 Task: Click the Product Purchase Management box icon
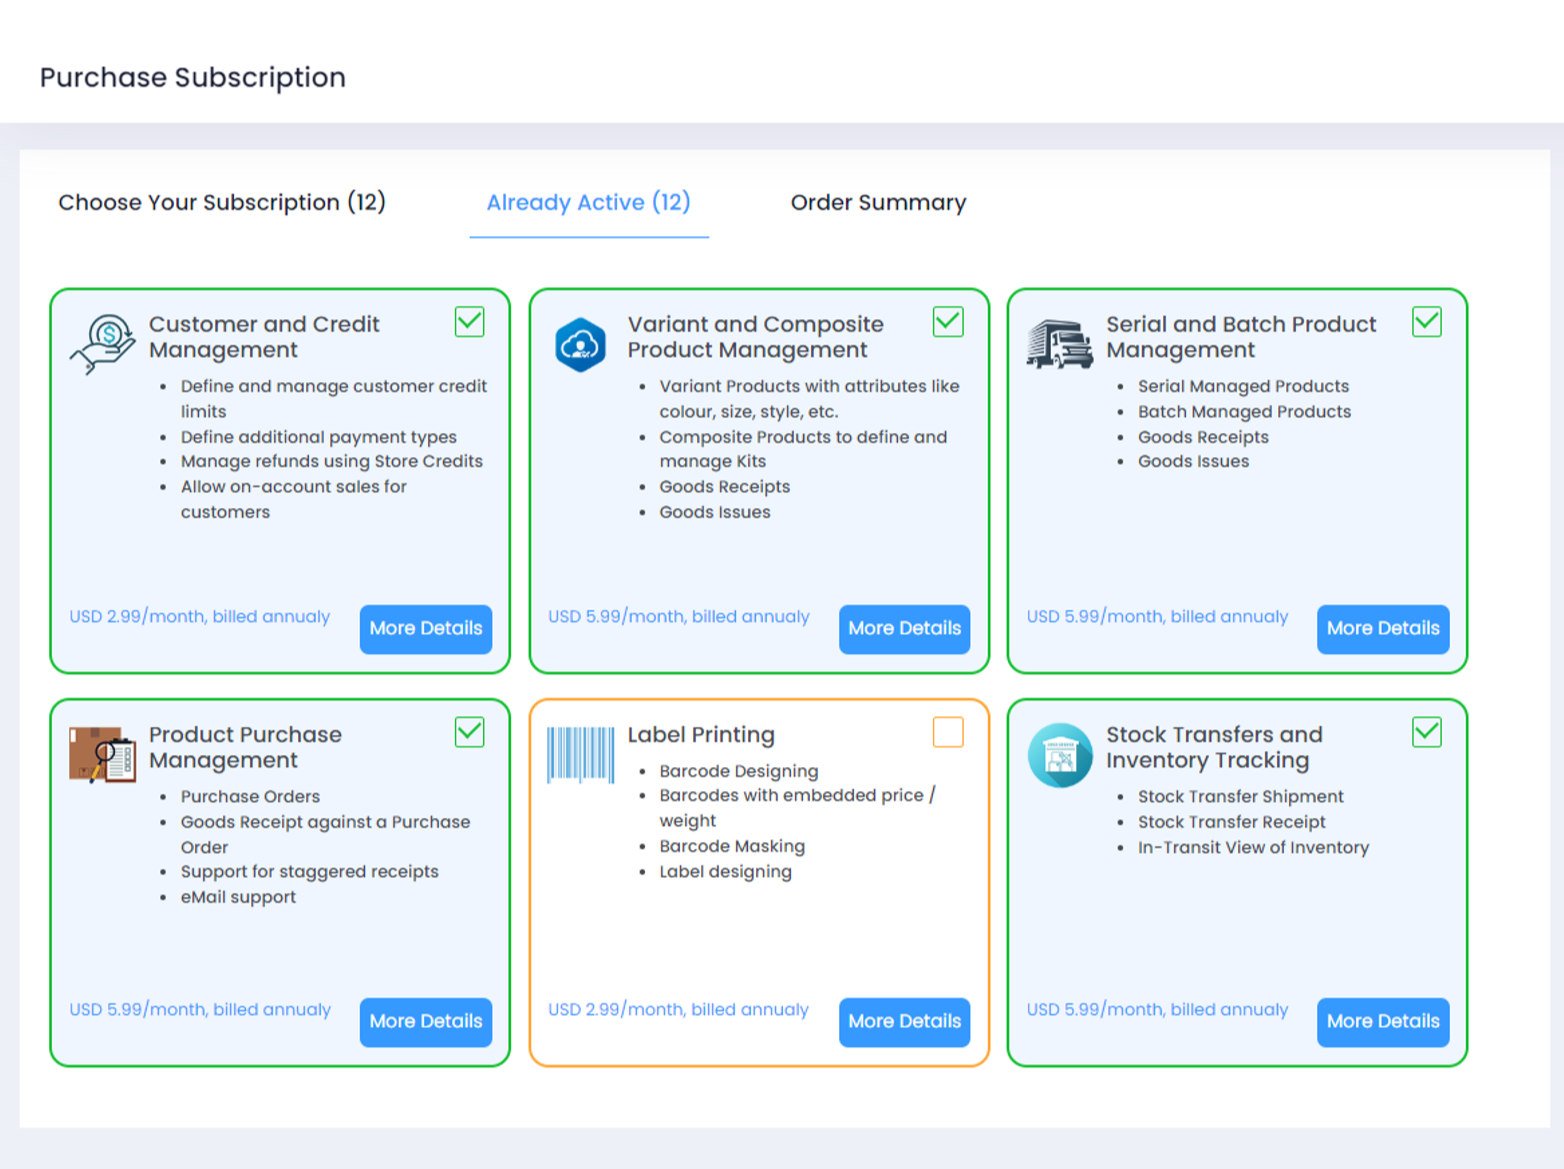click(102, 755)
